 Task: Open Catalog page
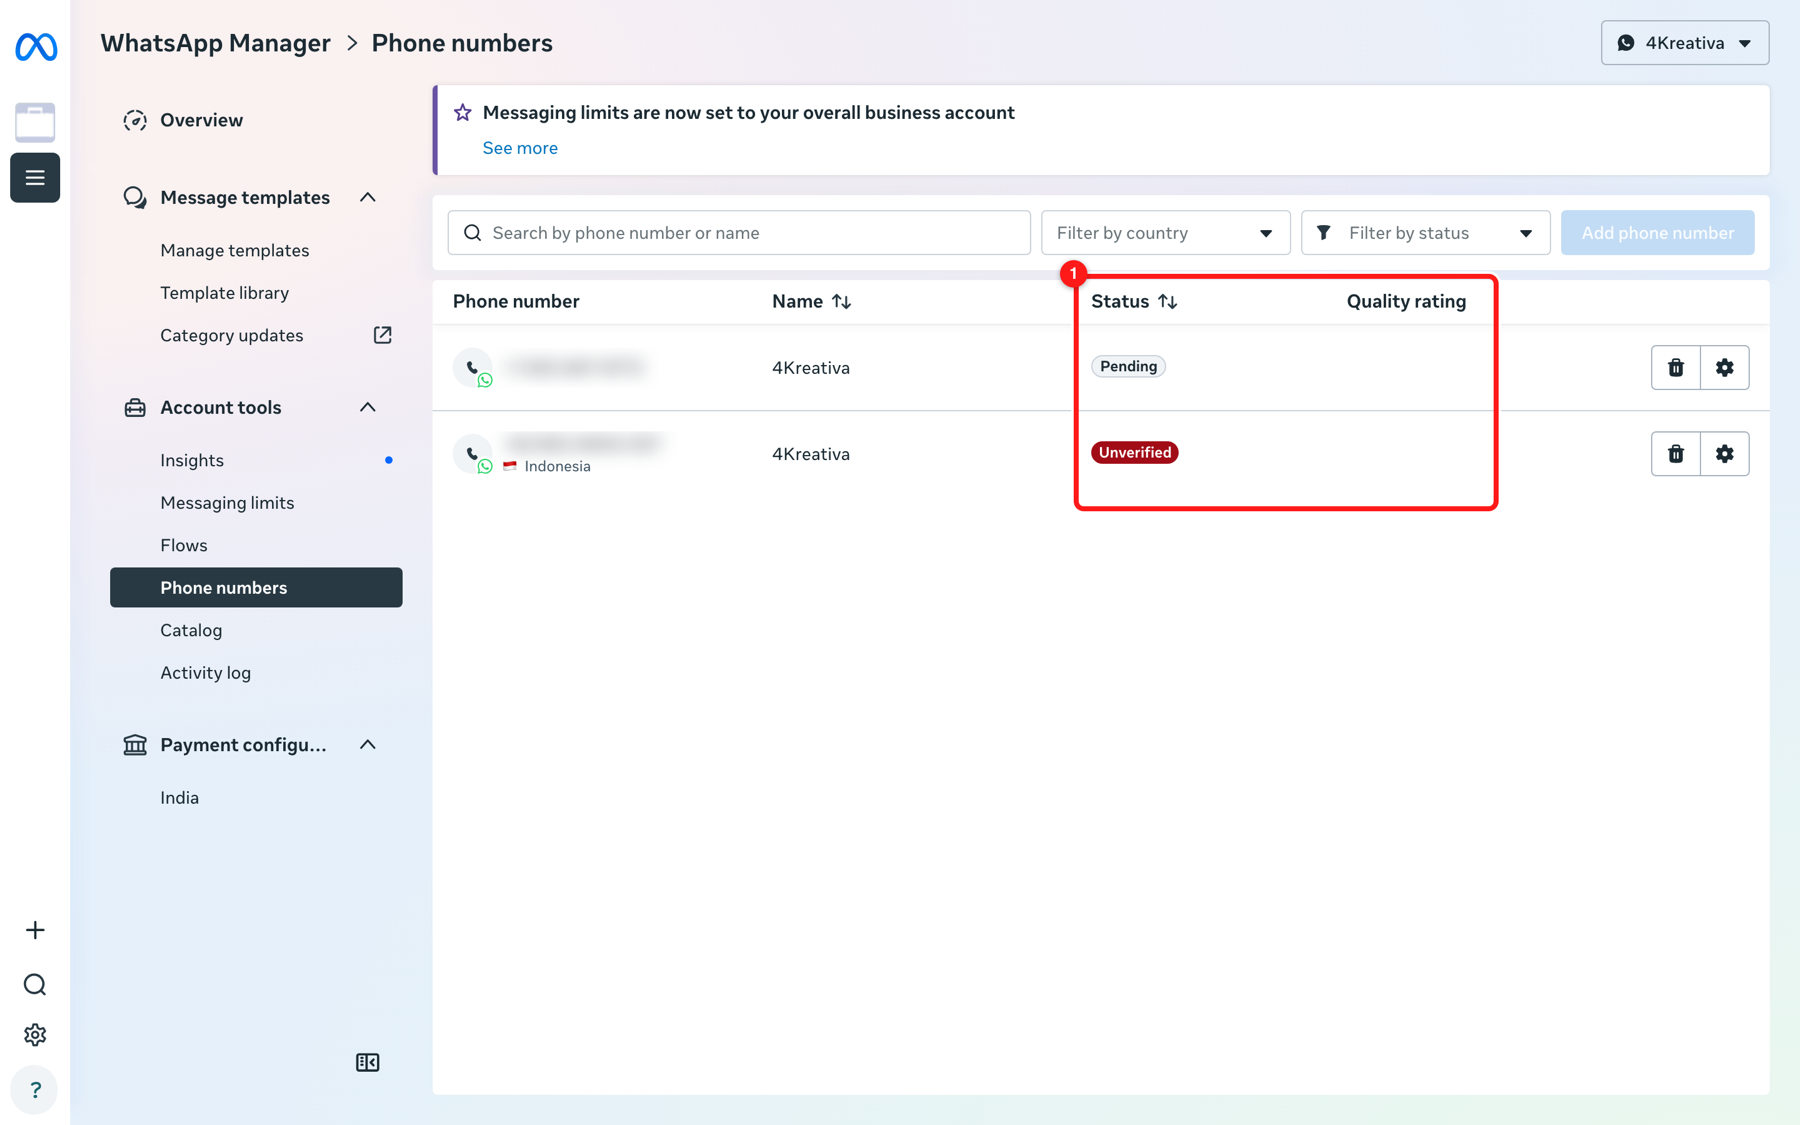191,630
